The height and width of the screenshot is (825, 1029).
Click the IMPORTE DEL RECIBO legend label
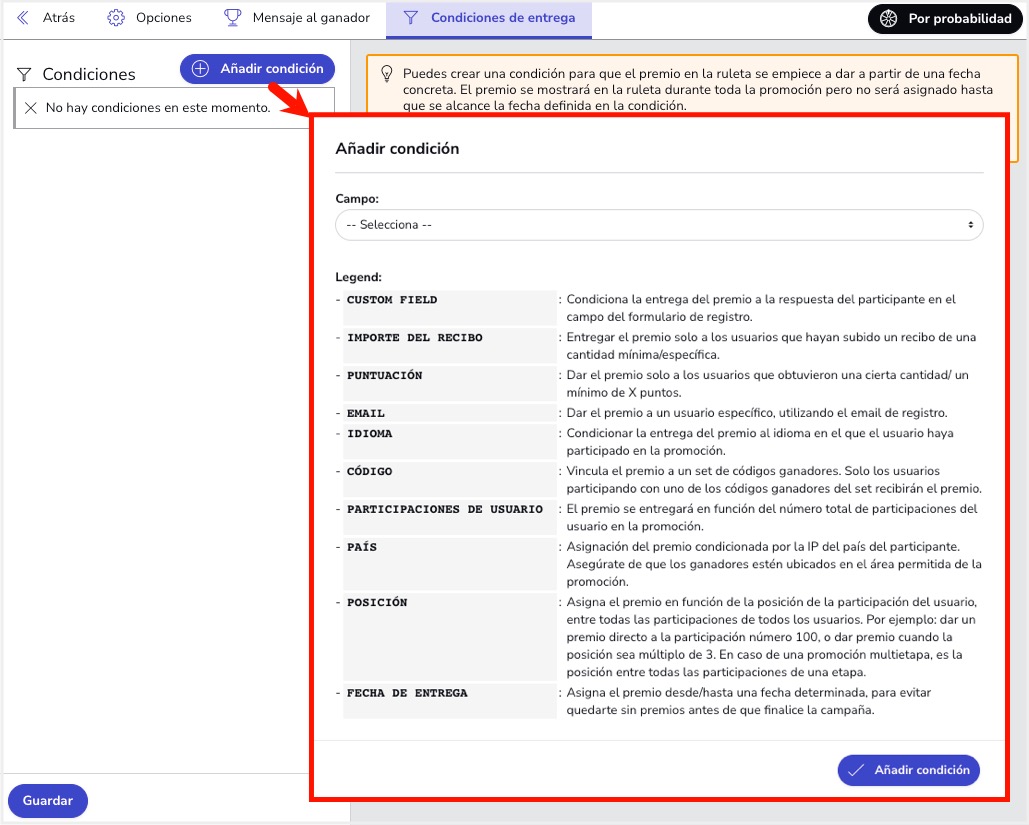tap(414, 338)
